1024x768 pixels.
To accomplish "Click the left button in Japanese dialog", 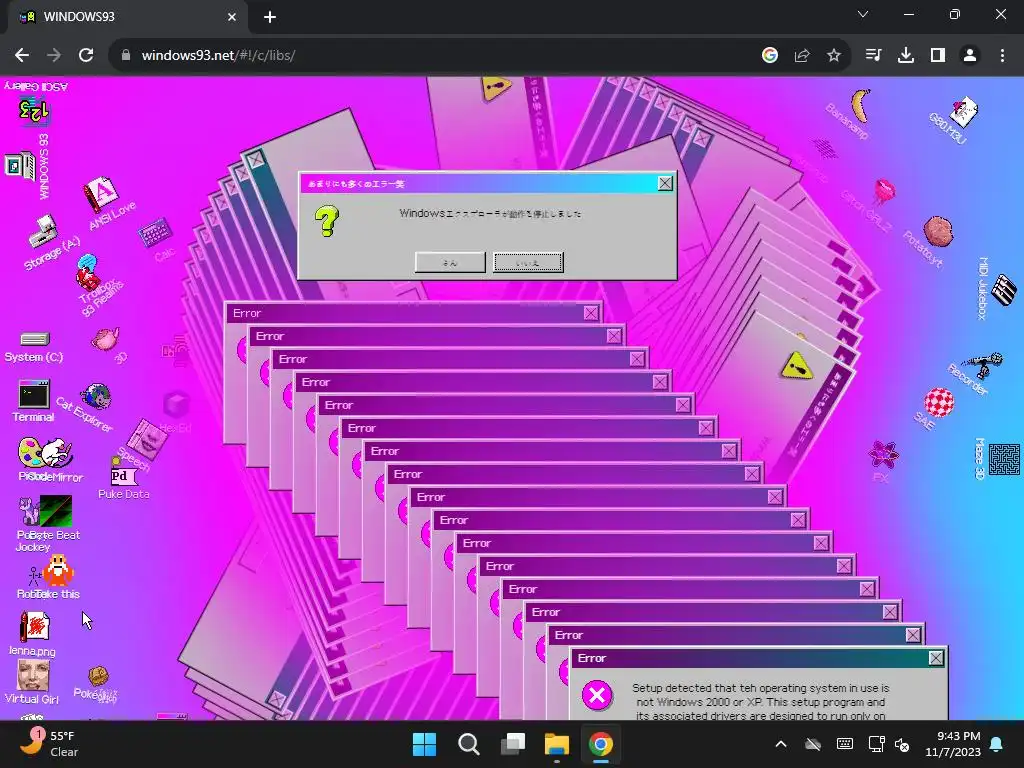I will tap(450, 263).
